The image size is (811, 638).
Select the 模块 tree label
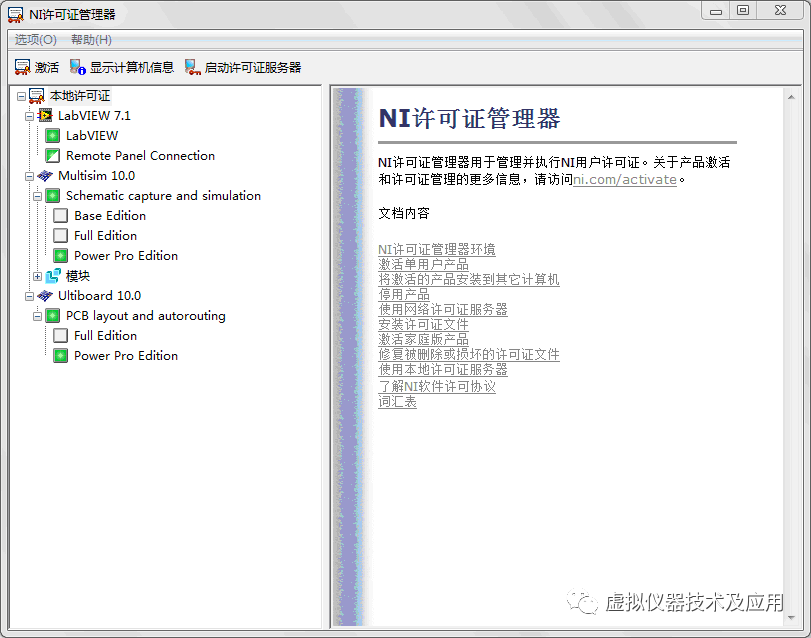78,276
